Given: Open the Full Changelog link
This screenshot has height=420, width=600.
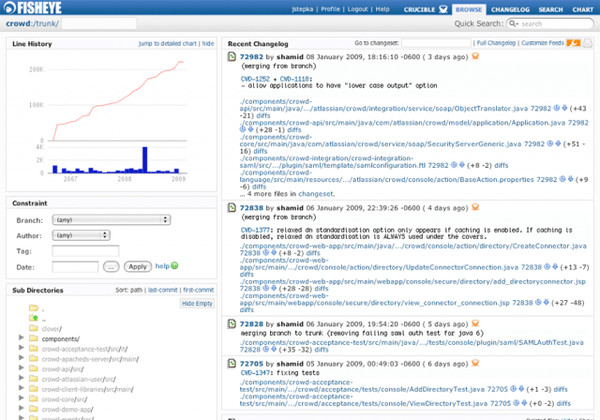Looking at the screenshot, I should 495,45.
